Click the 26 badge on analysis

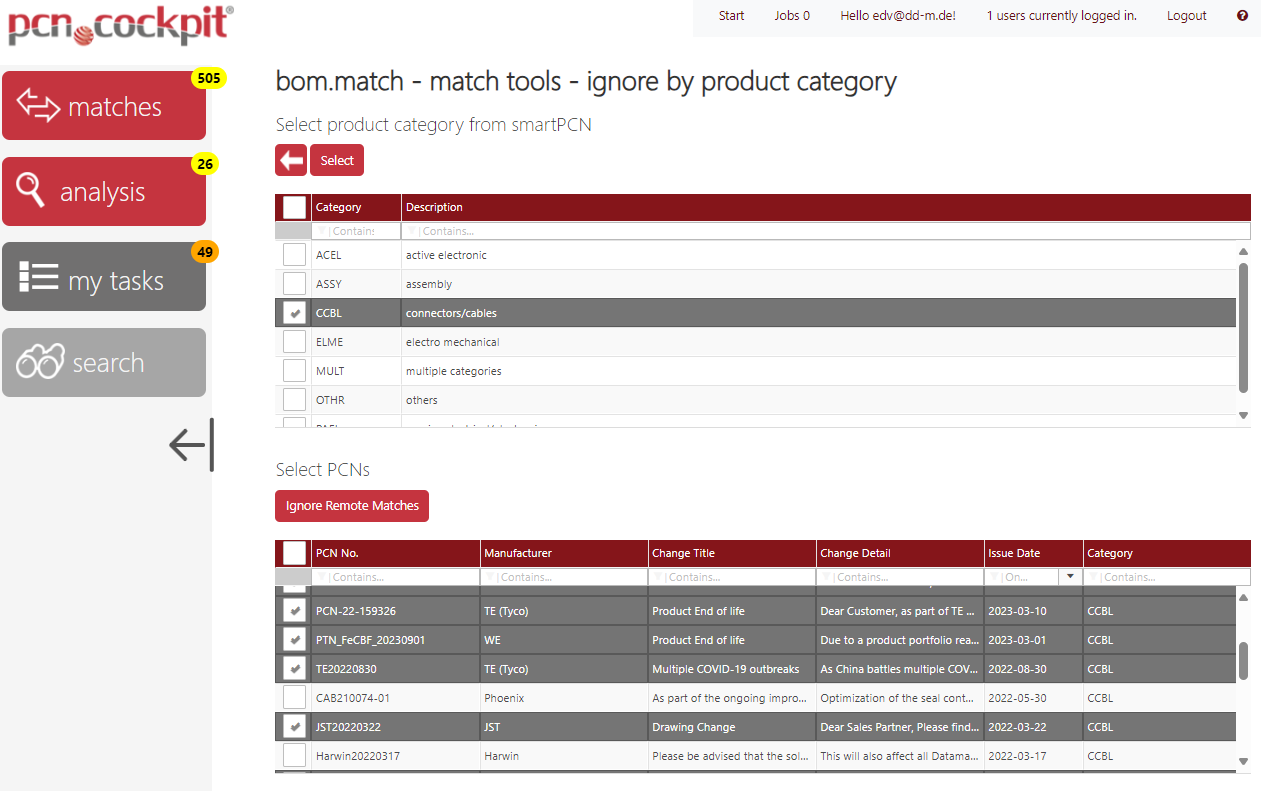(x=206, y=164)
